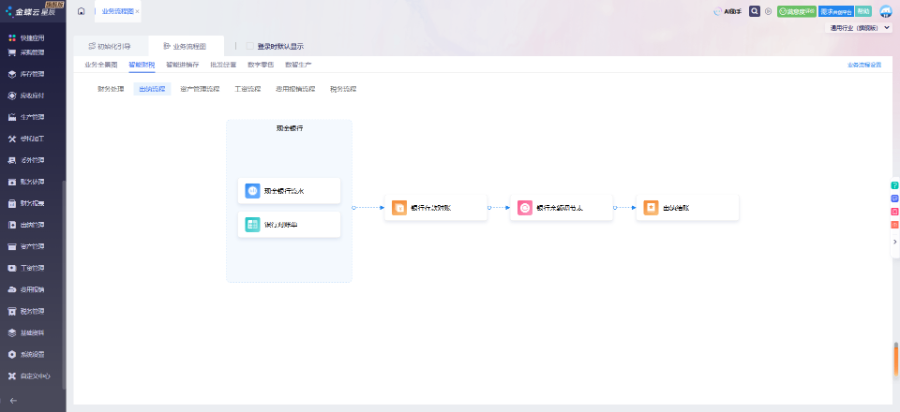This screenshot has width=900, height=412.
Task: Open the 出纳结账 flow node
Action: coord(688,208)
